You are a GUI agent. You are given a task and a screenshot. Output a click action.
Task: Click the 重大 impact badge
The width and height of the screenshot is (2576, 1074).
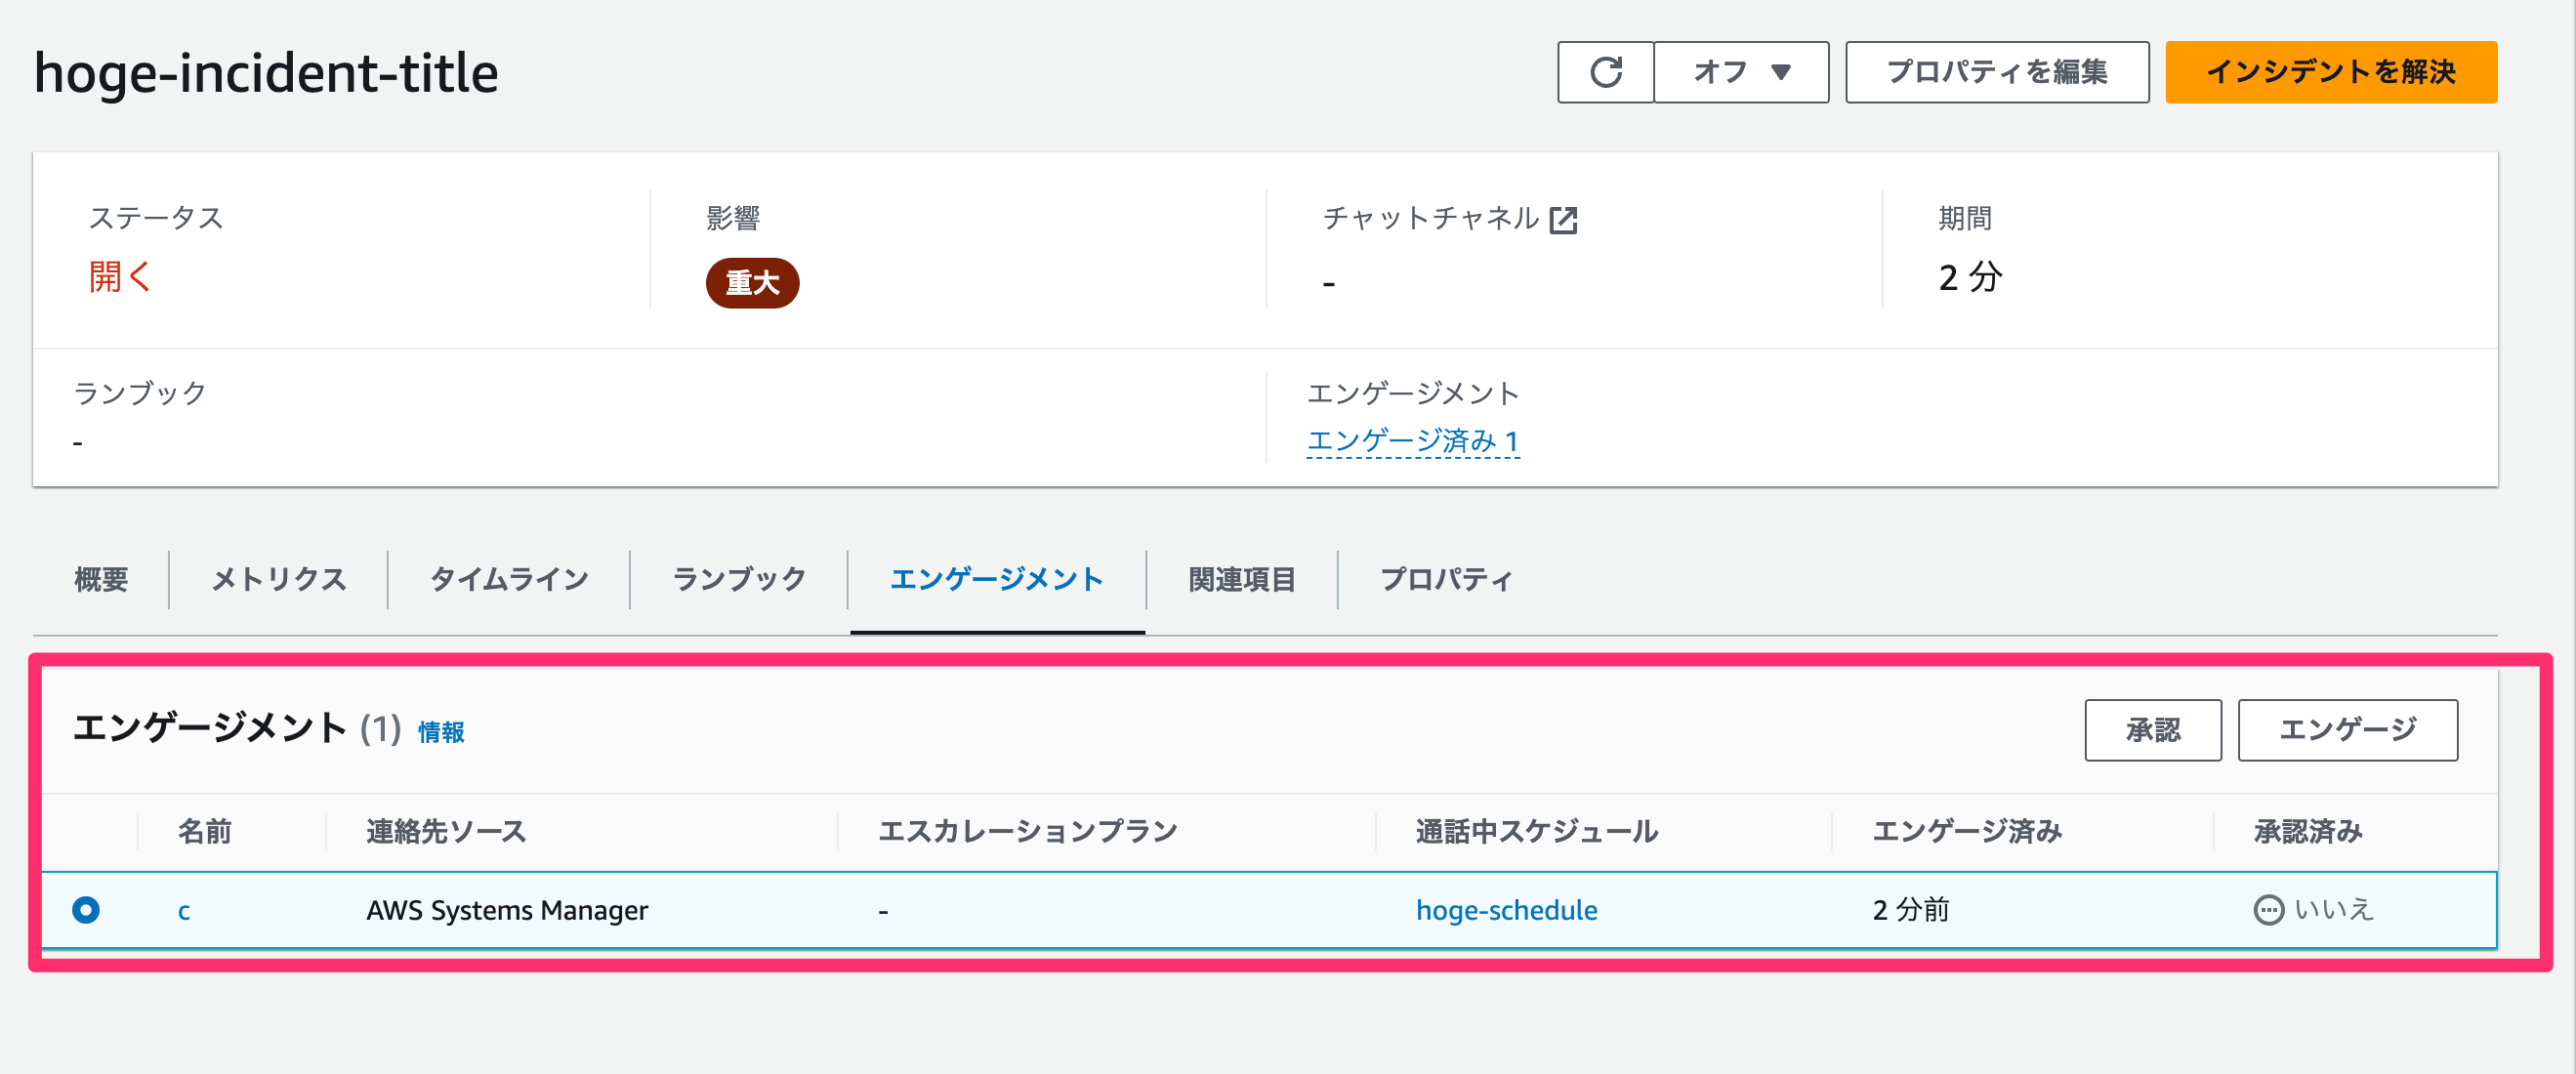coord(752,283)
